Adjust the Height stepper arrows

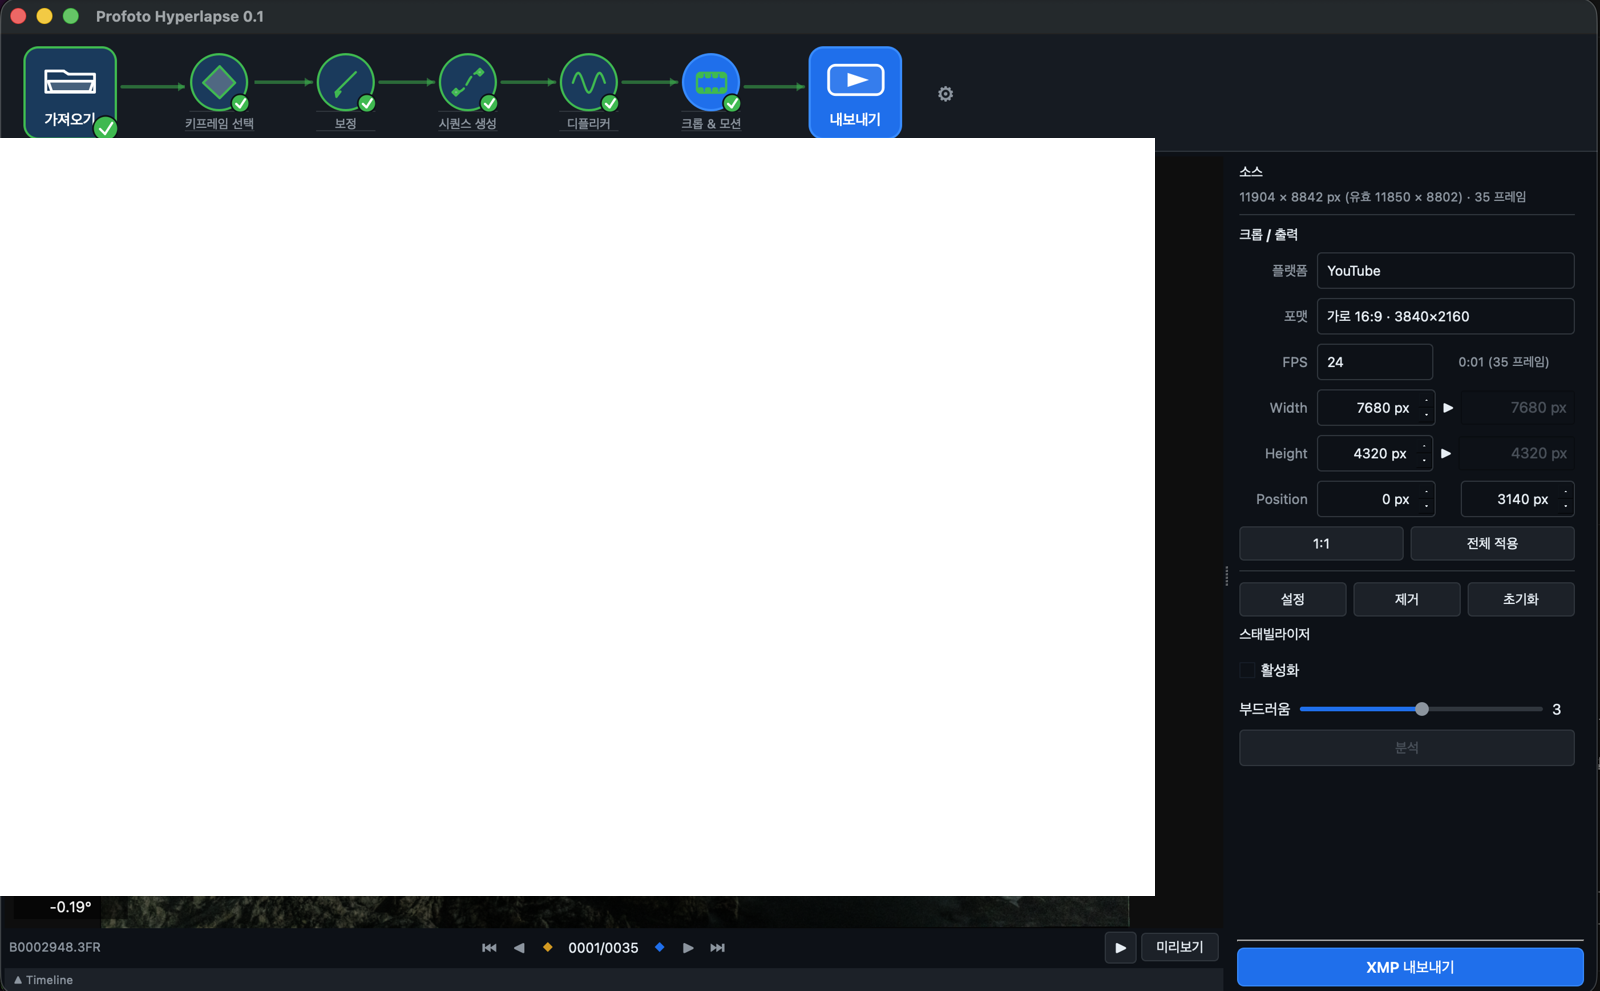[x=1424, y=454]
